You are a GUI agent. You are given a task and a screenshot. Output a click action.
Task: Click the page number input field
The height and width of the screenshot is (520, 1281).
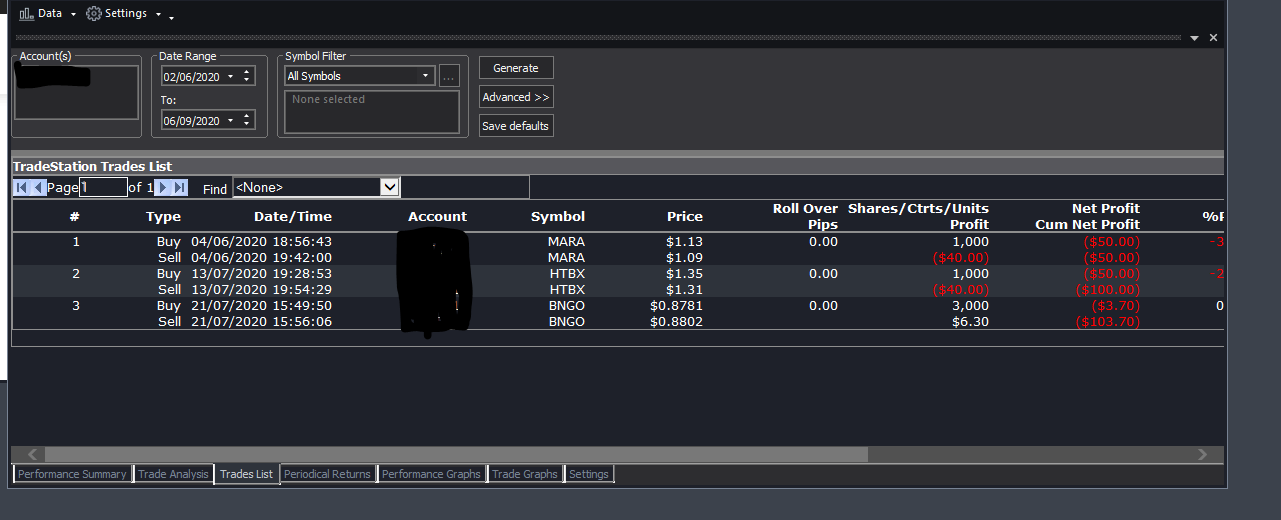pyautogui.click(x=104, y=187)
